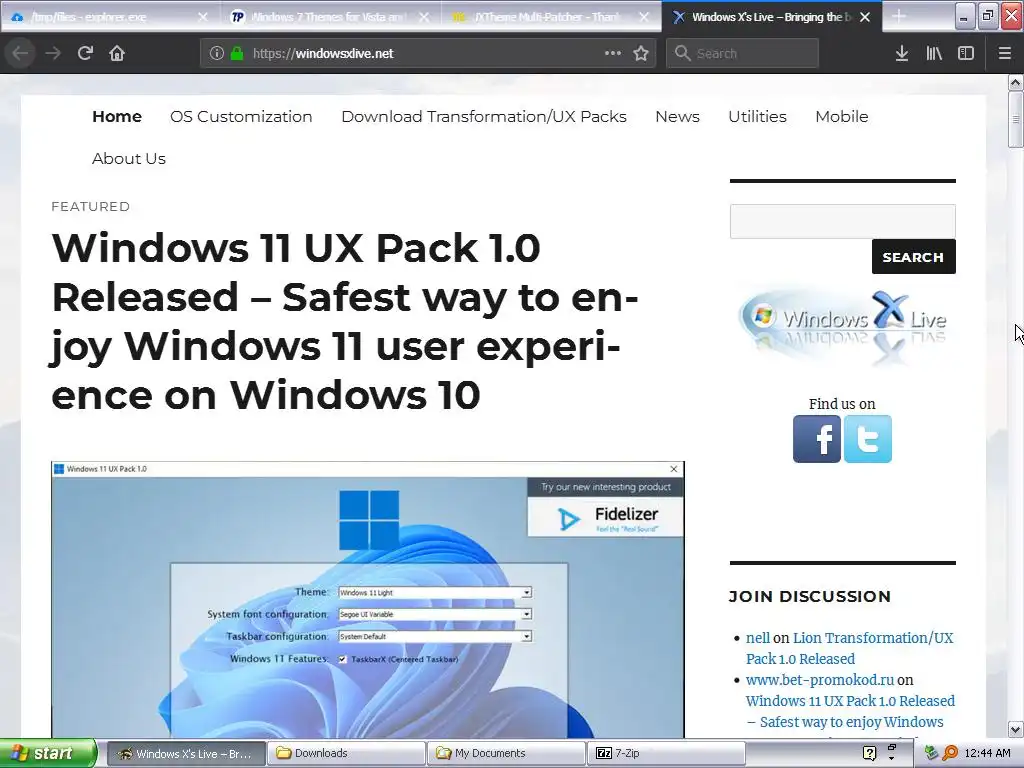The height and width of the screenshot is (768, 1024).
Task: Open the Firefox hamburger menu
Action: pos(1005,53)
